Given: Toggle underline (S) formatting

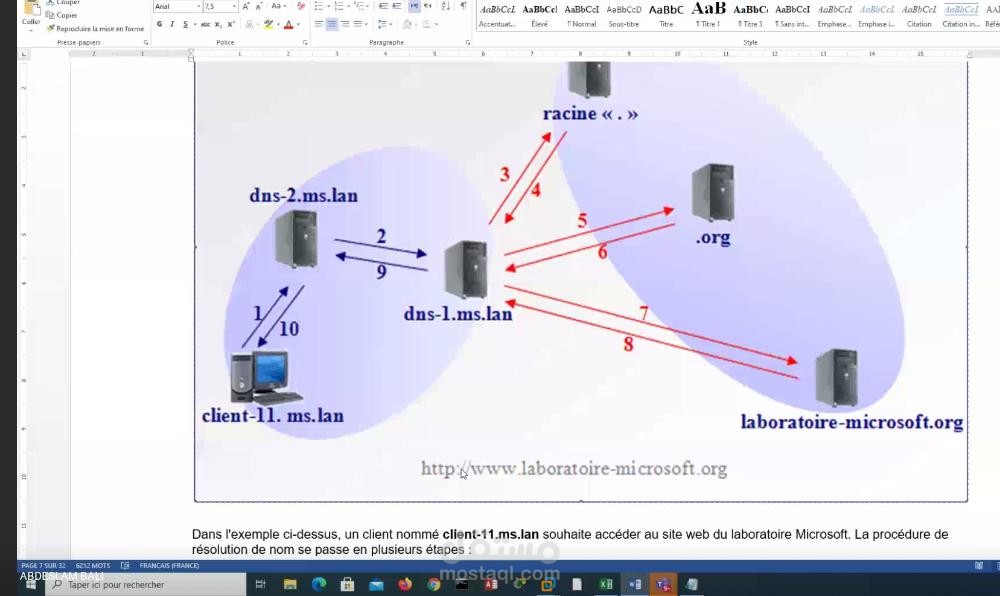Looking at the screenshot, I should (186, 24).
